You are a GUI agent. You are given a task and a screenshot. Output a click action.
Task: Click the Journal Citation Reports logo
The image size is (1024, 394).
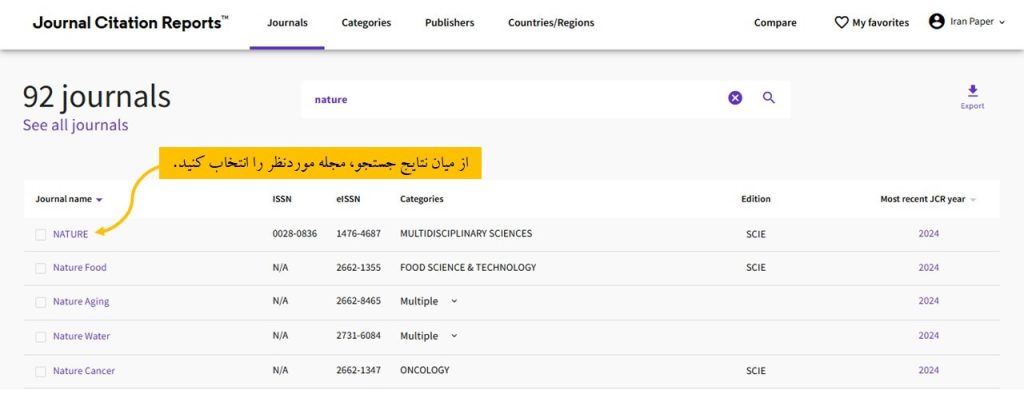131,23
